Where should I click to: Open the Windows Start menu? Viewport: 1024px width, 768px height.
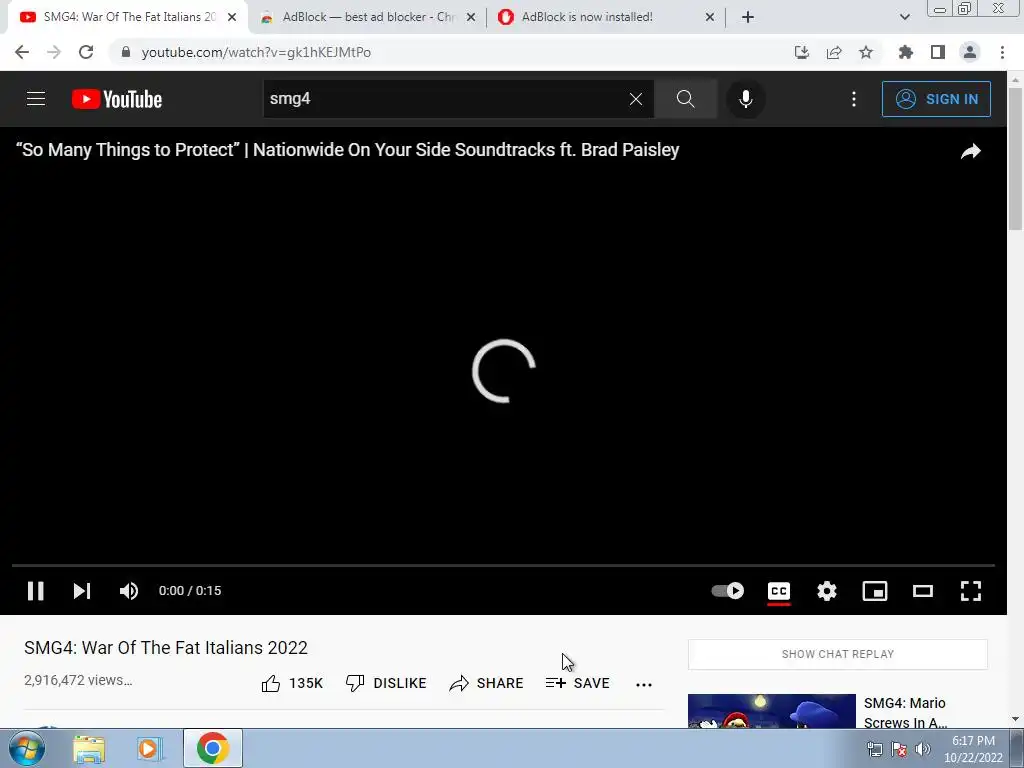[x=26, y=748]
